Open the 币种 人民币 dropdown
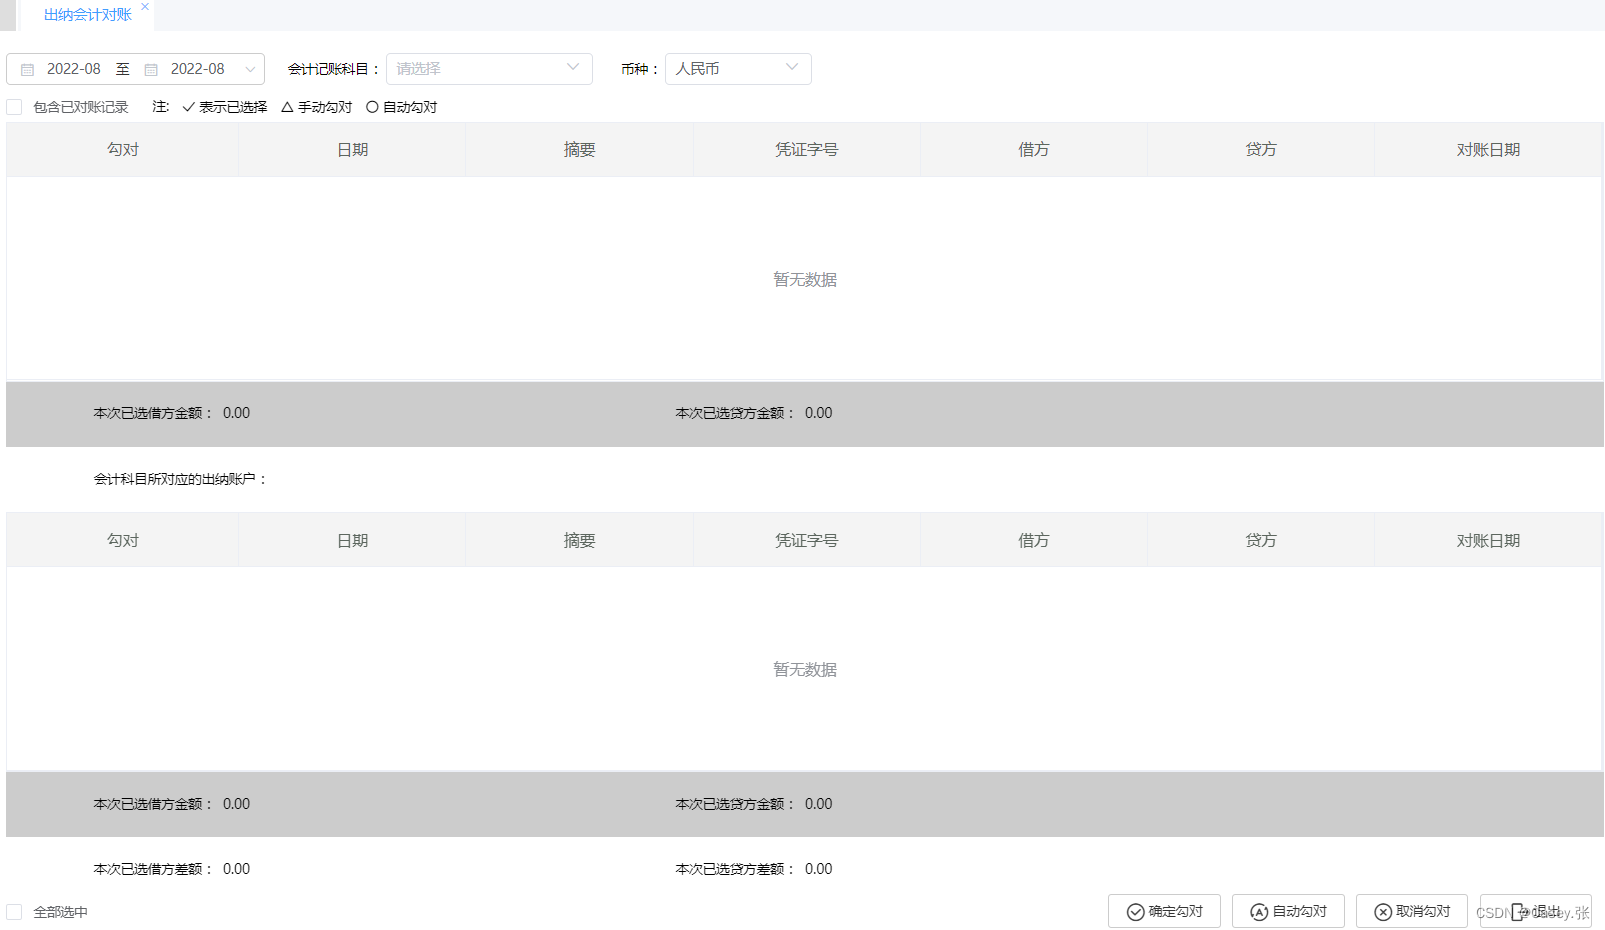This screenshot has height=930, width=1605. coord(738,69)
